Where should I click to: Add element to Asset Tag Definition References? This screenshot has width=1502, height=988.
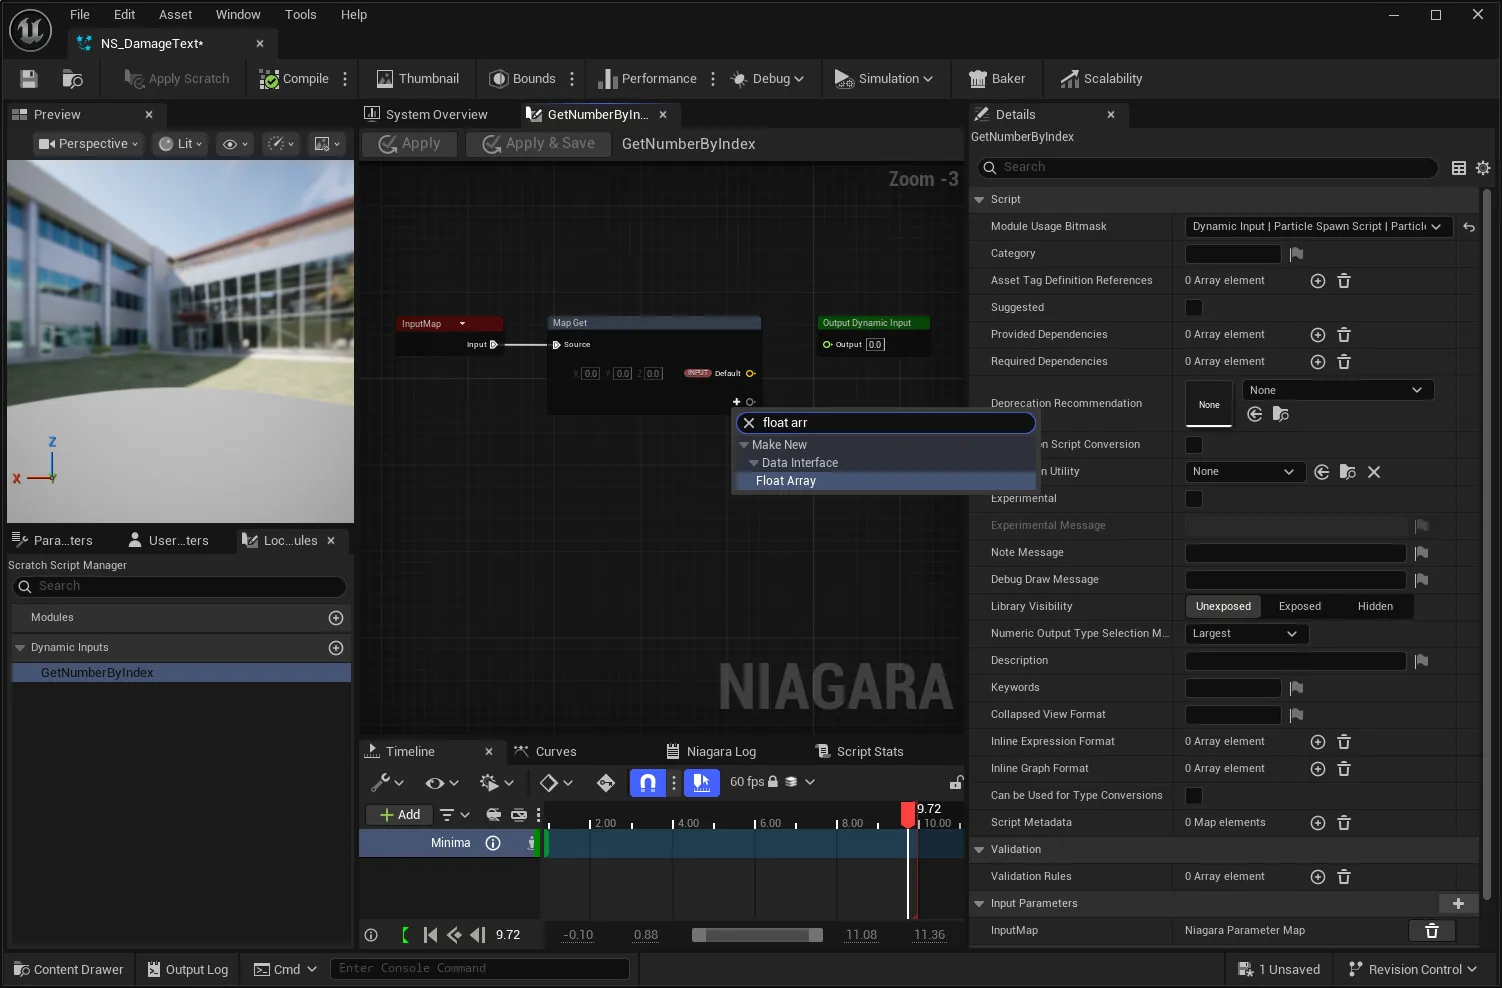[1318, 281]
